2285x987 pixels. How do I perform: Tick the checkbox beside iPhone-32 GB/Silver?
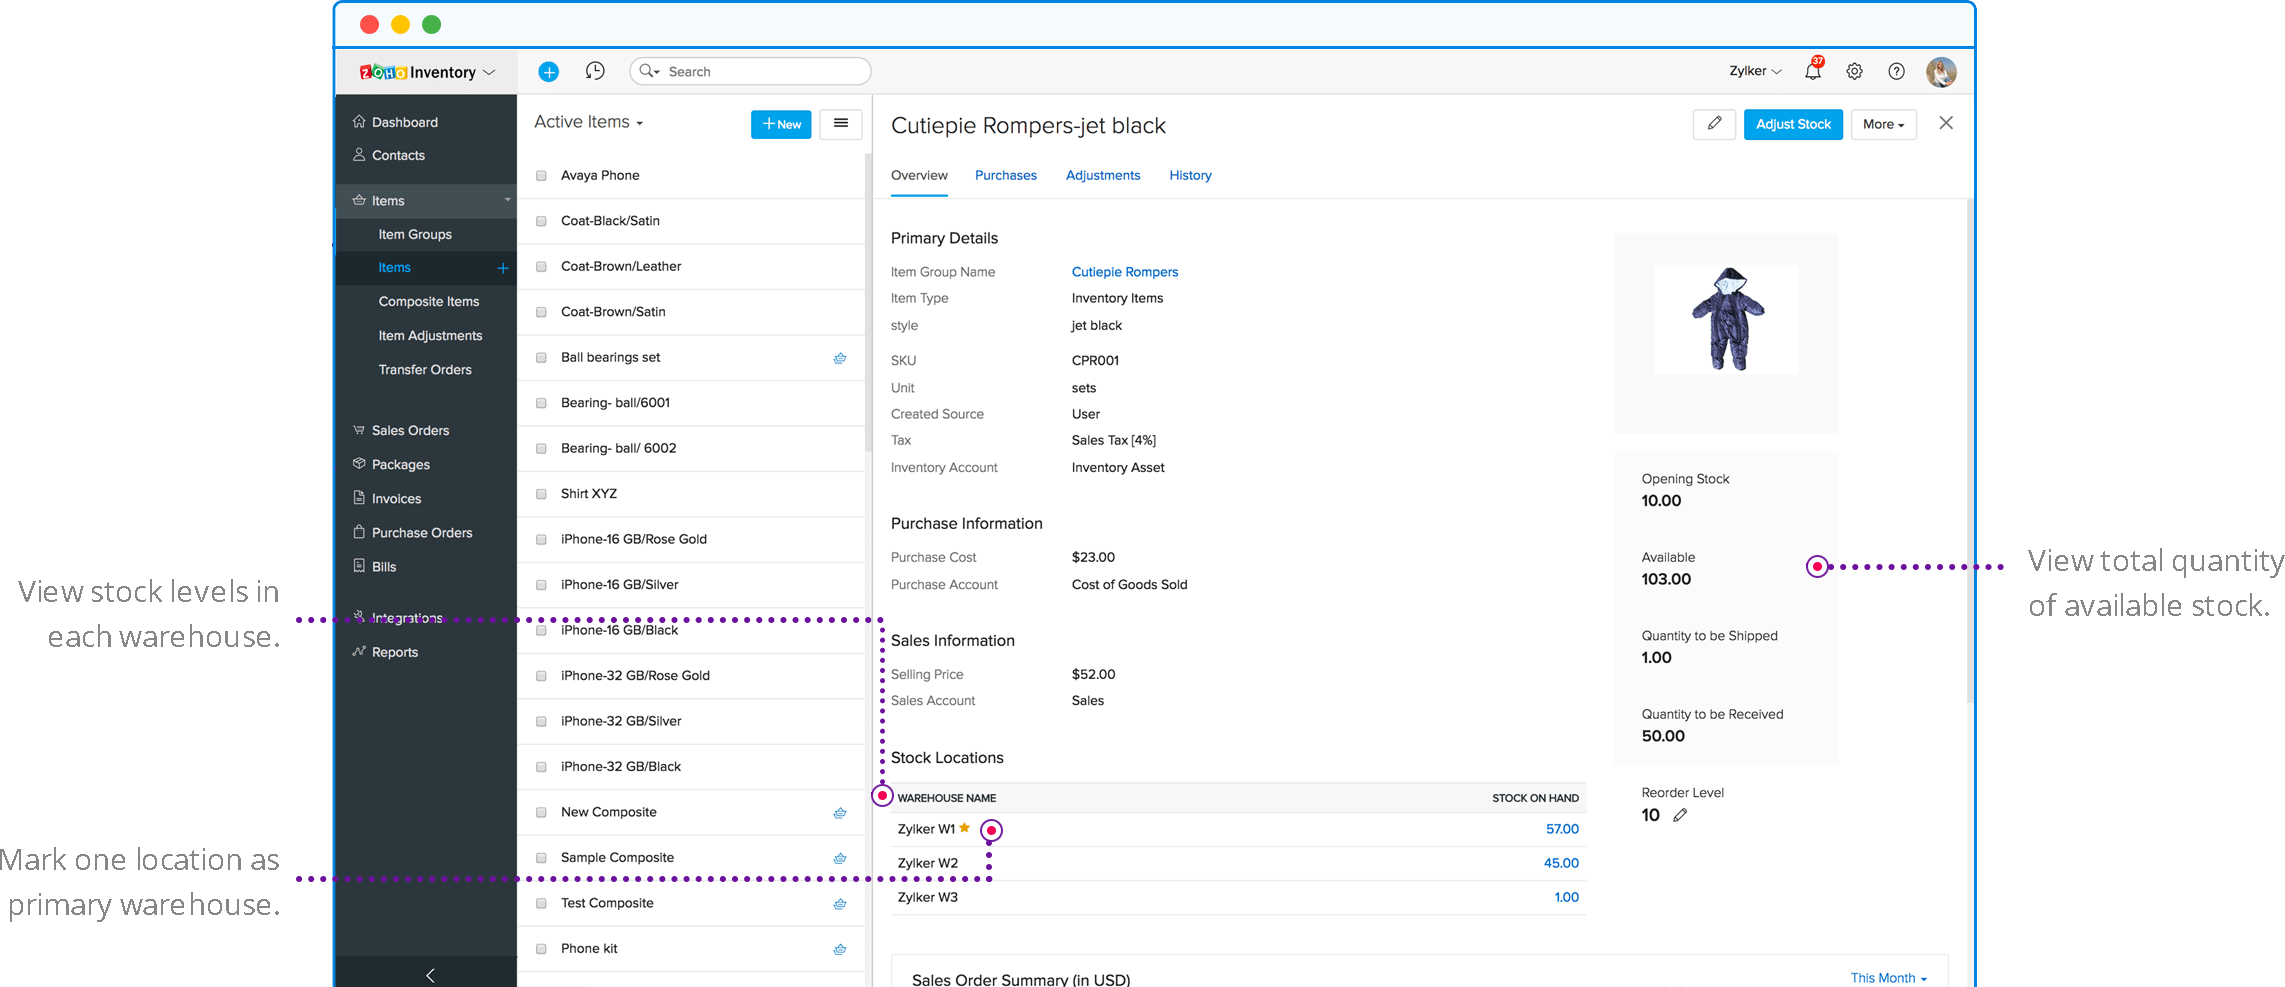(541, 720)
